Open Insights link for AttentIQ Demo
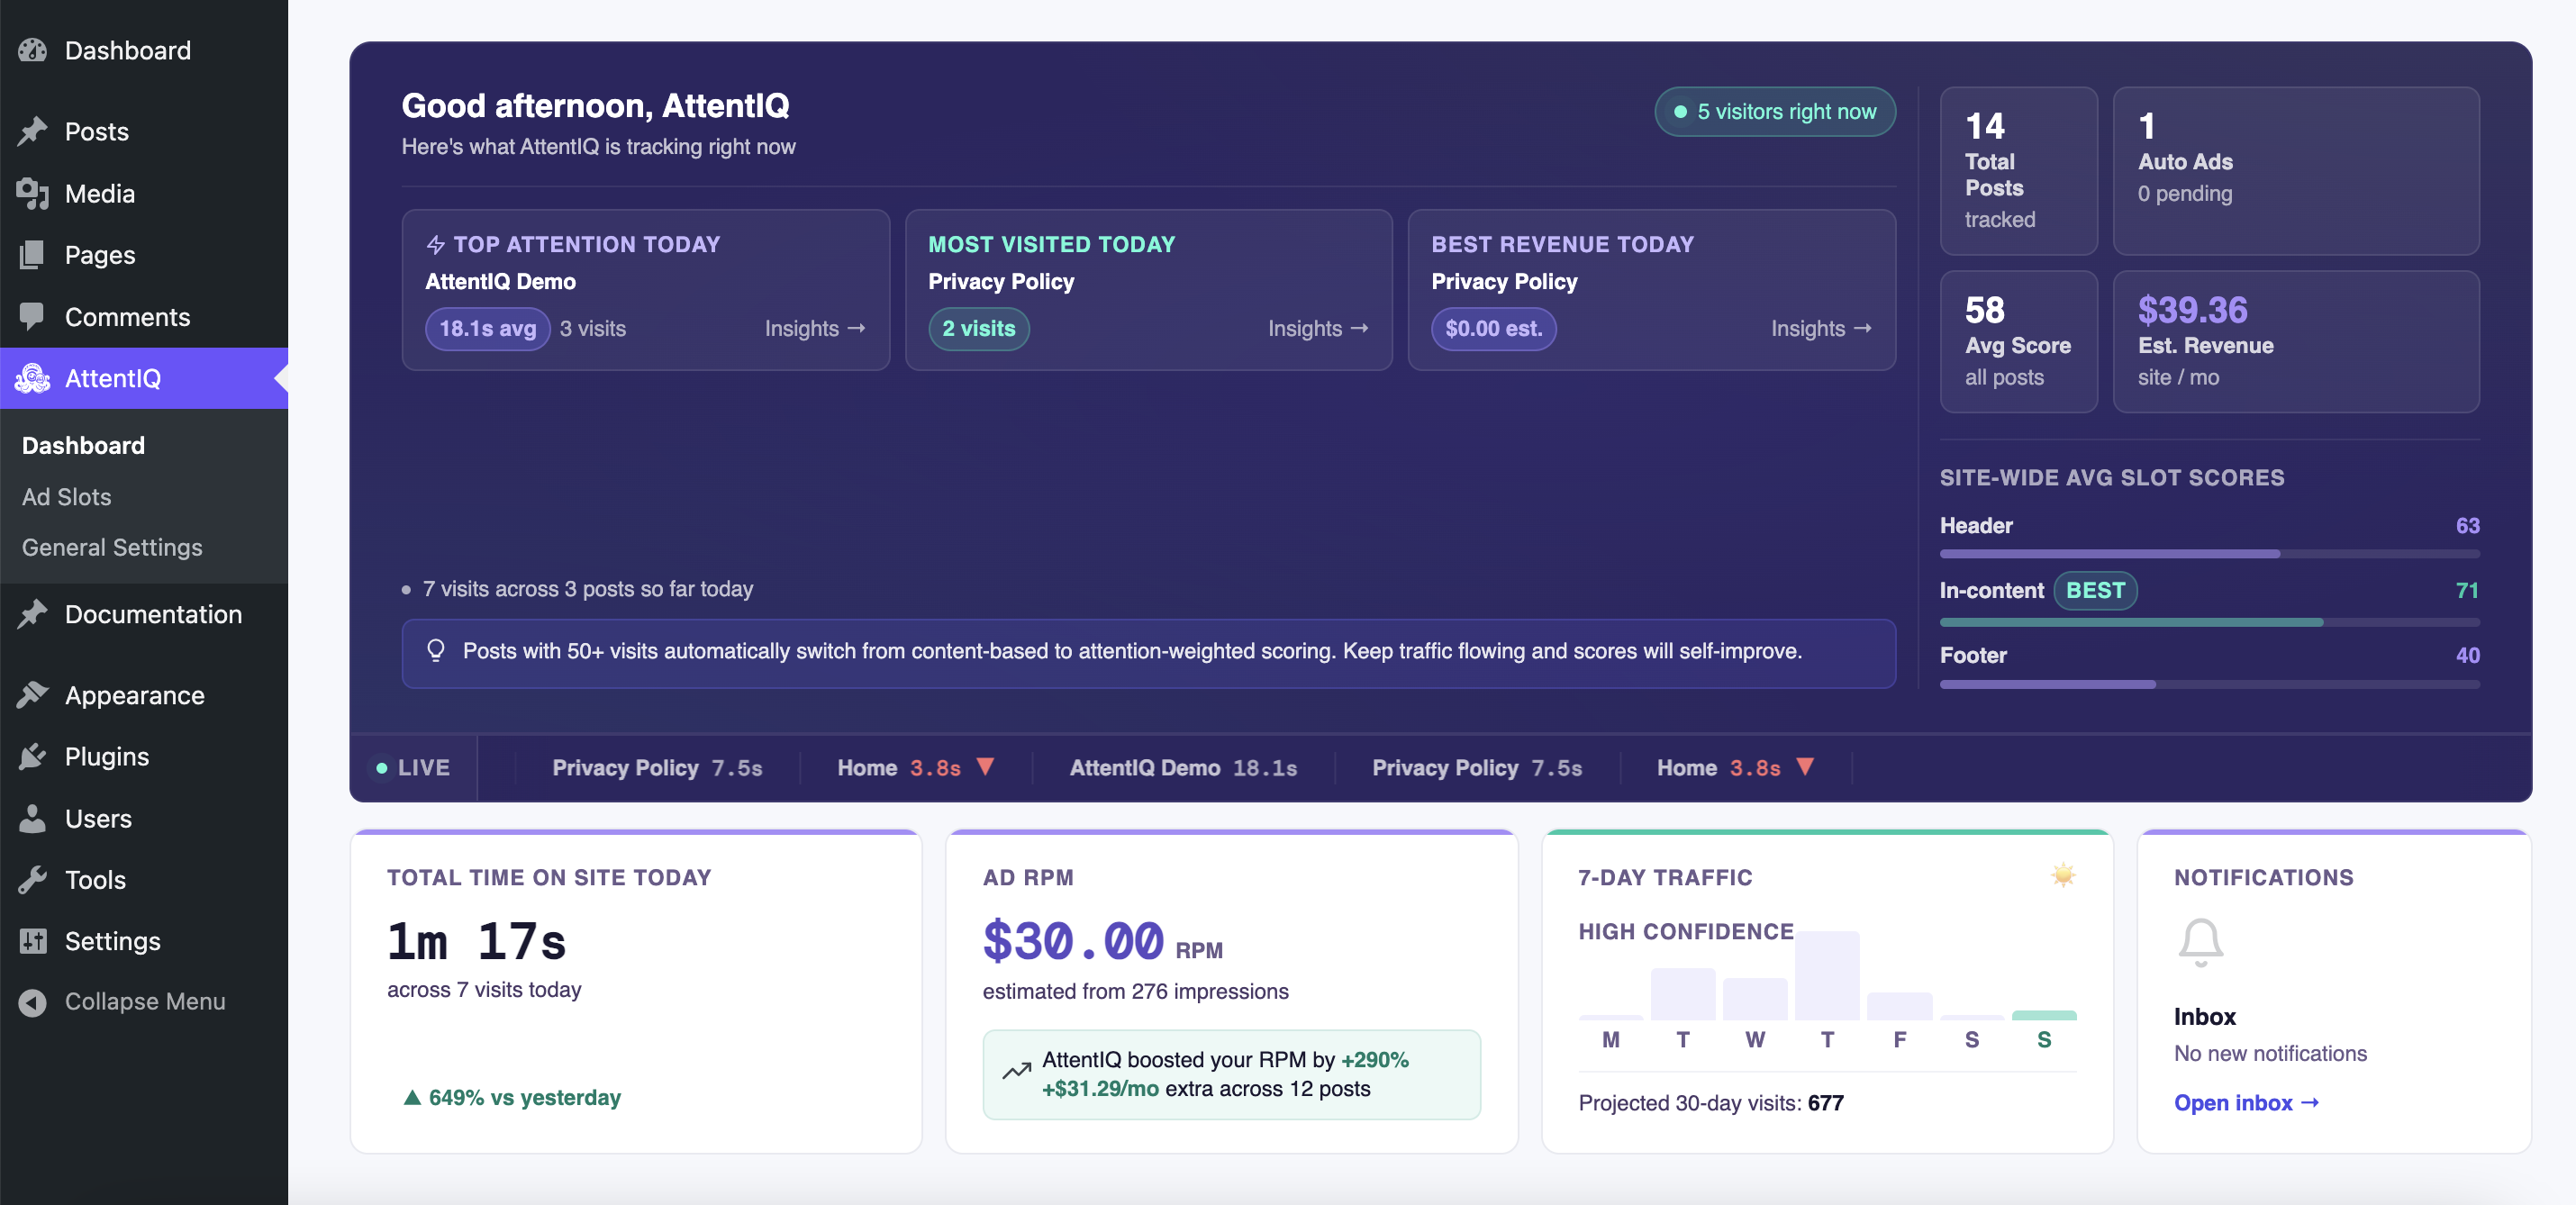 point(814,328)
